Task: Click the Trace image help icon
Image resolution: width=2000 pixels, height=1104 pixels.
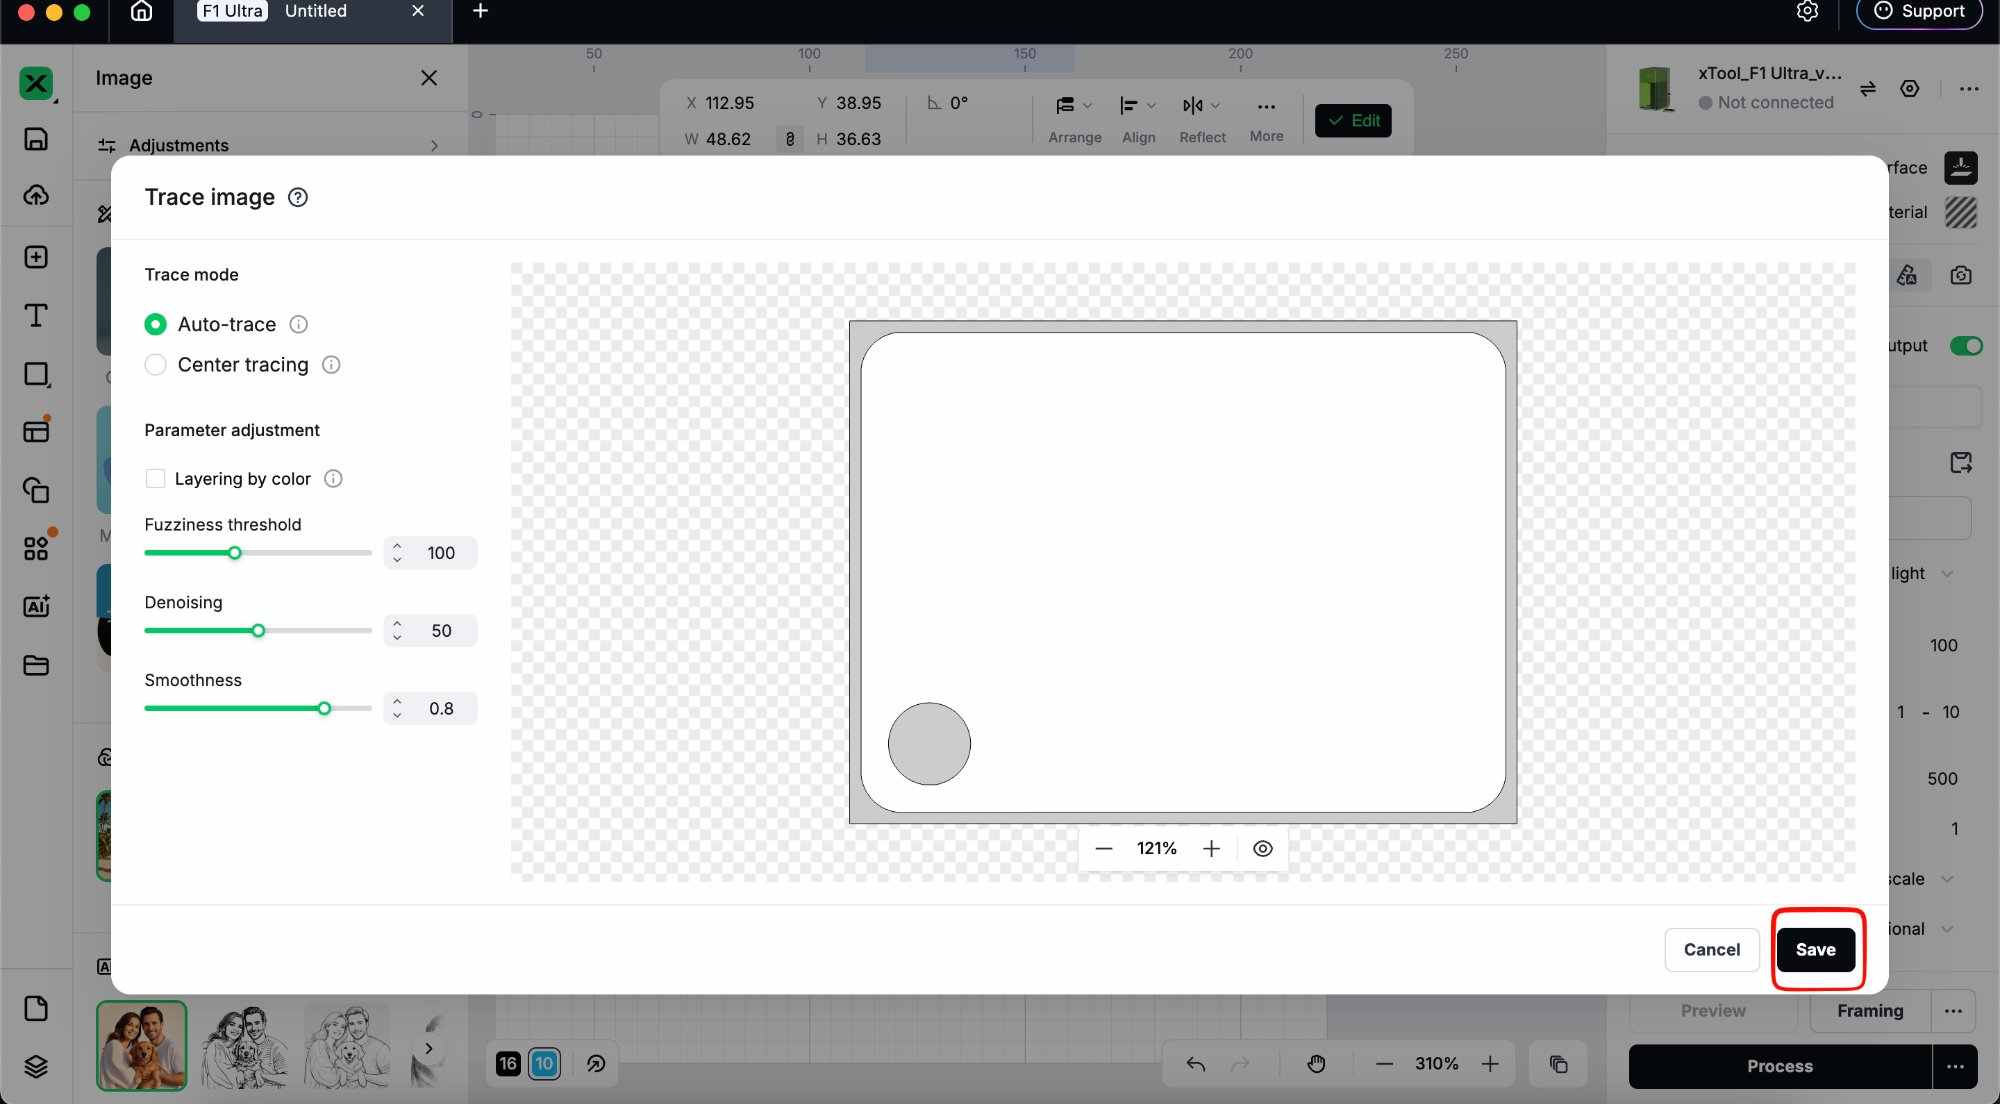Action: tap(297, 197)
